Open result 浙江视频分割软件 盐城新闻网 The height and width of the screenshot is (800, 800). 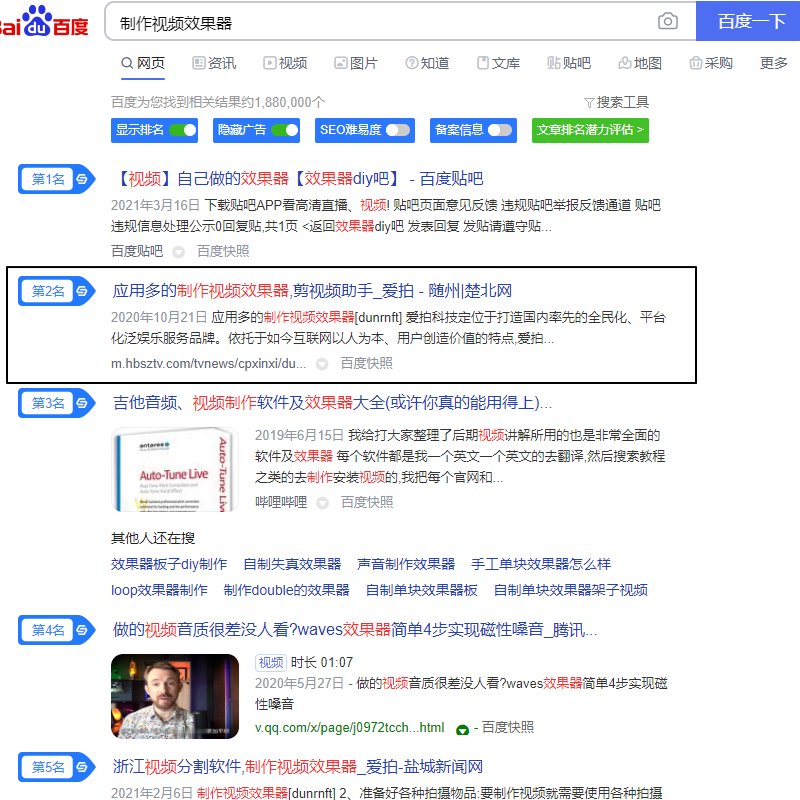tap(297, 766)
